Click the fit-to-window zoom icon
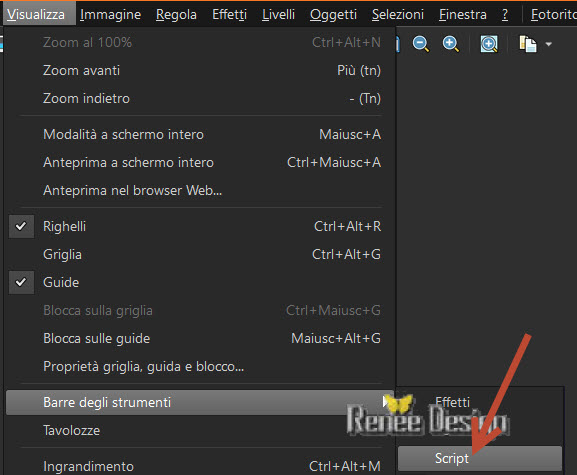 click(489, 44)
